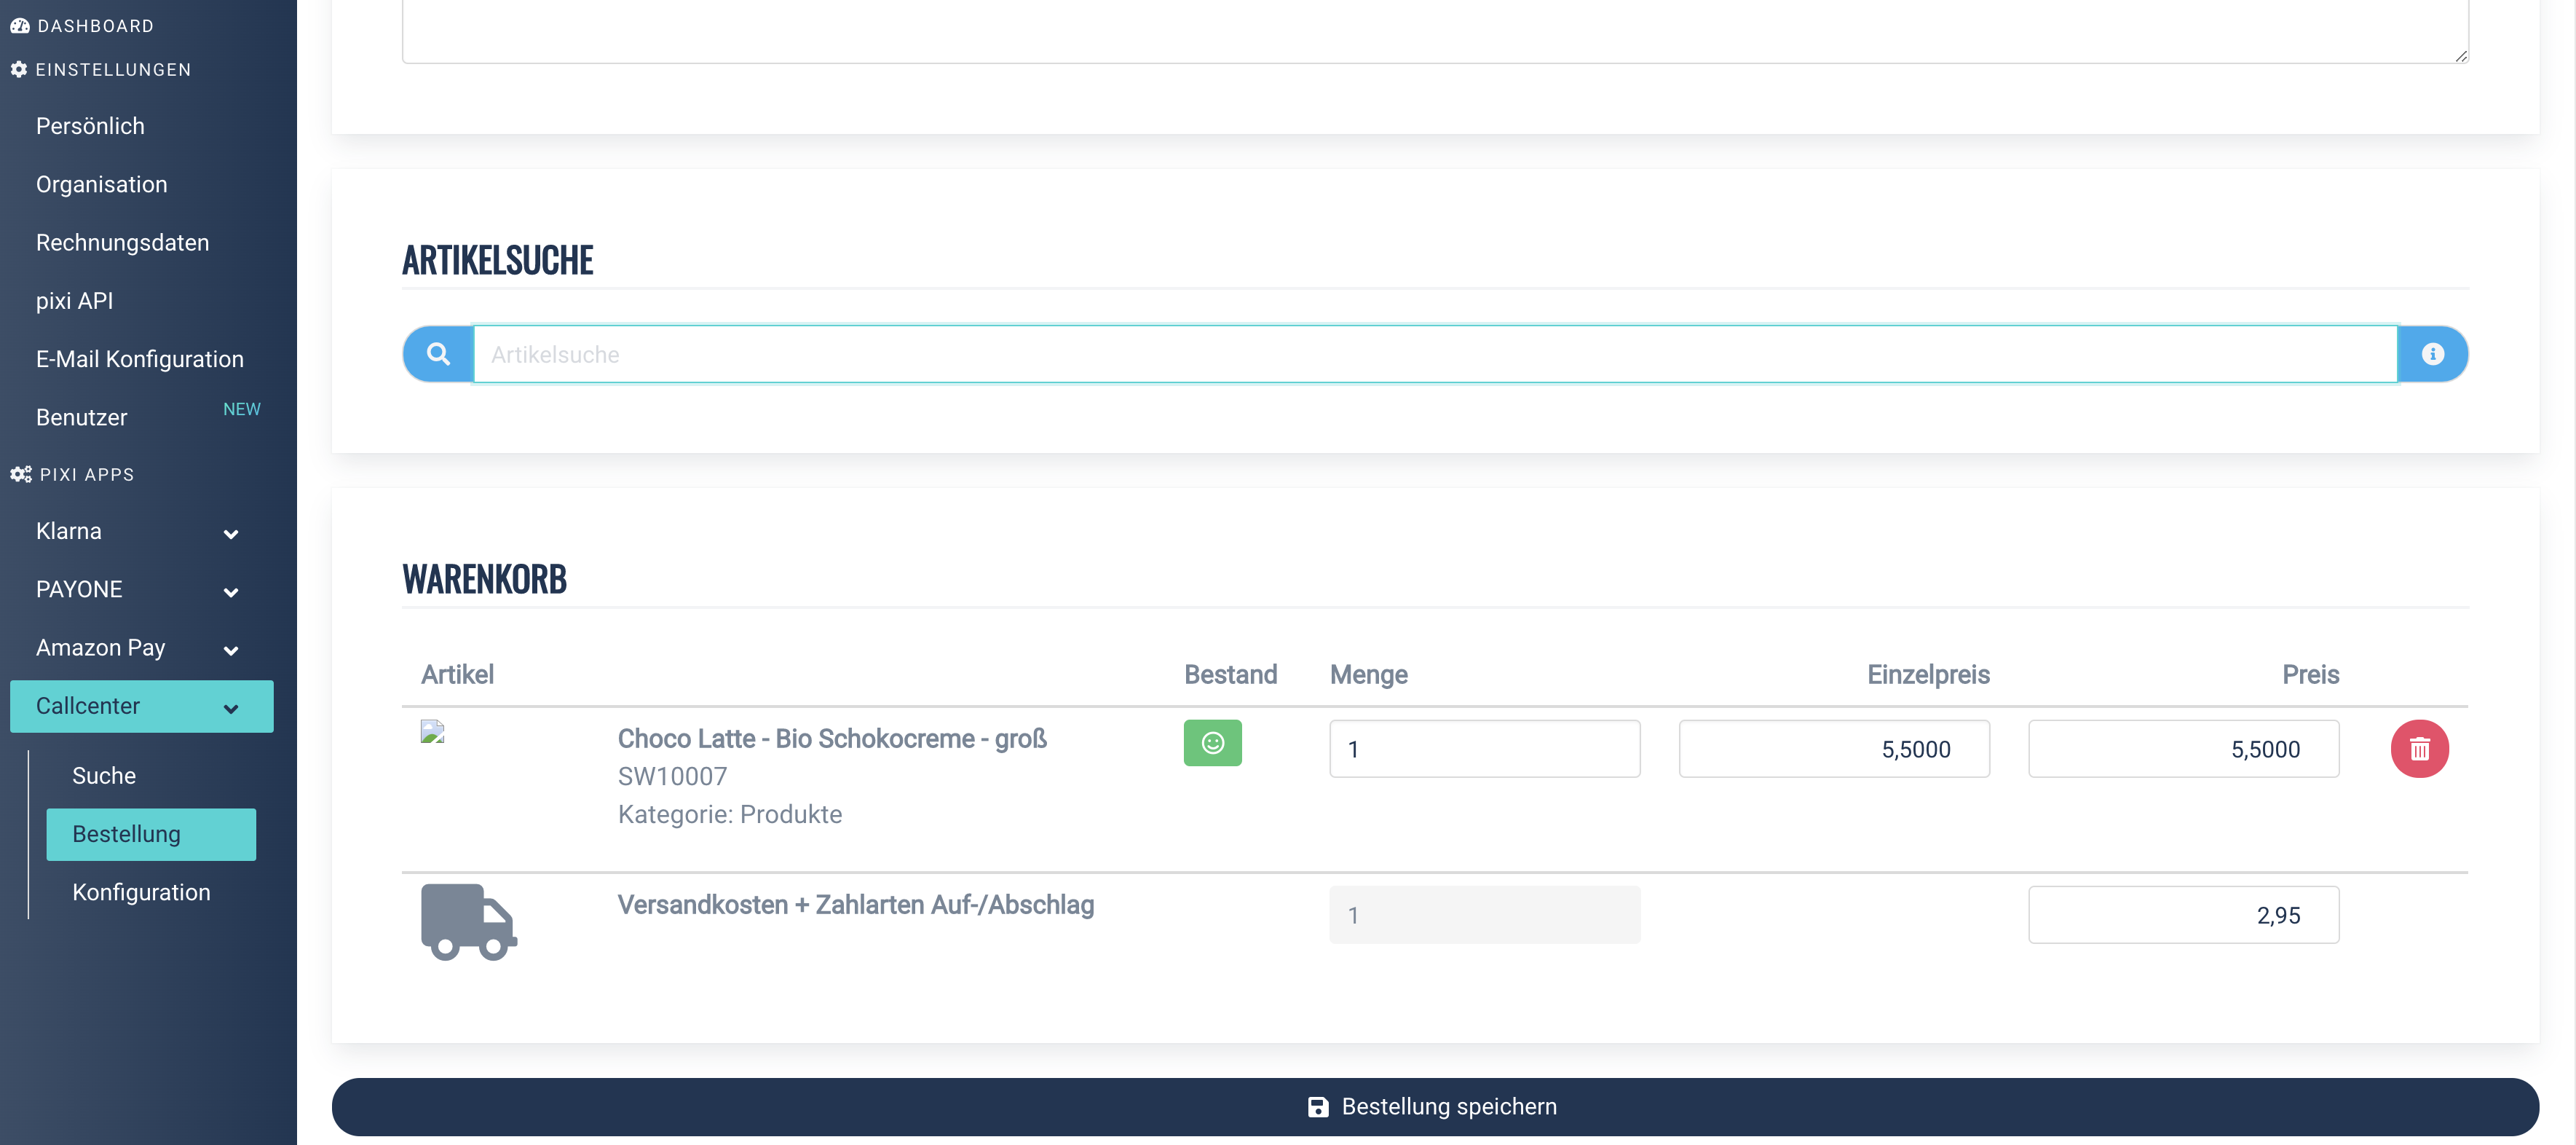
Task: Click the Artikelsuche heading
Action: coord(497,260)
